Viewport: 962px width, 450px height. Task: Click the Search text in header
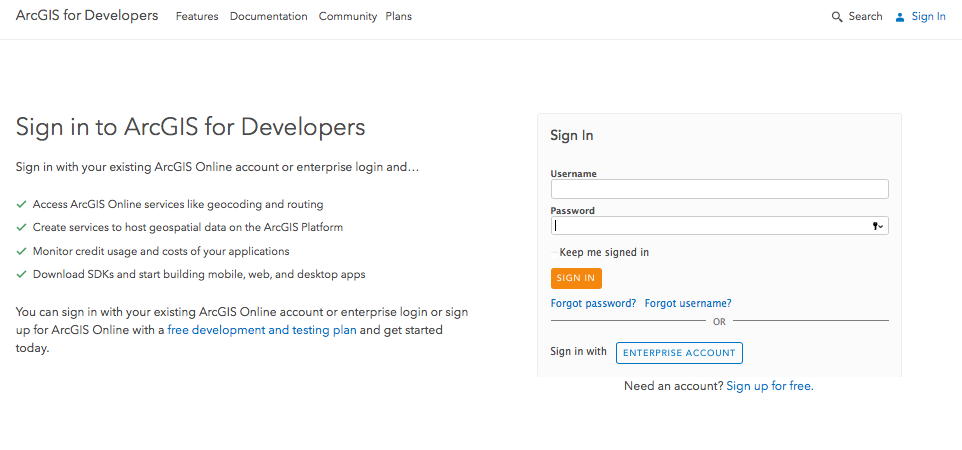(865, 17)
